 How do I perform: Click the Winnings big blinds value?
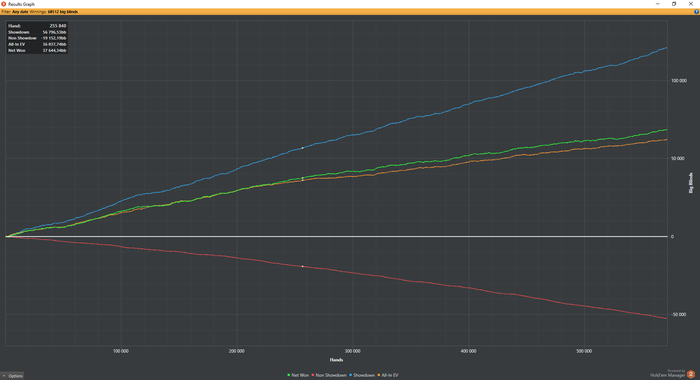(x=63, y=12)
